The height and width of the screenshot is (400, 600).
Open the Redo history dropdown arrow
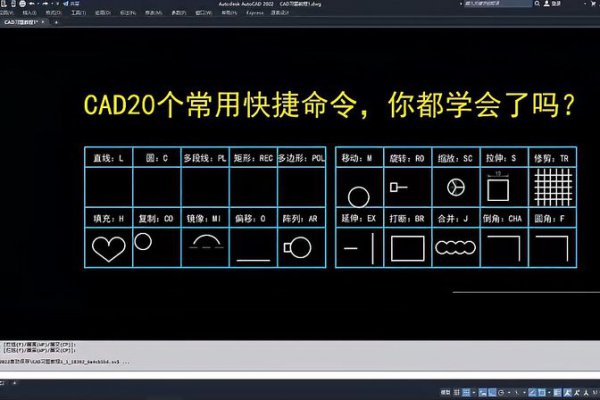[52, 4]
